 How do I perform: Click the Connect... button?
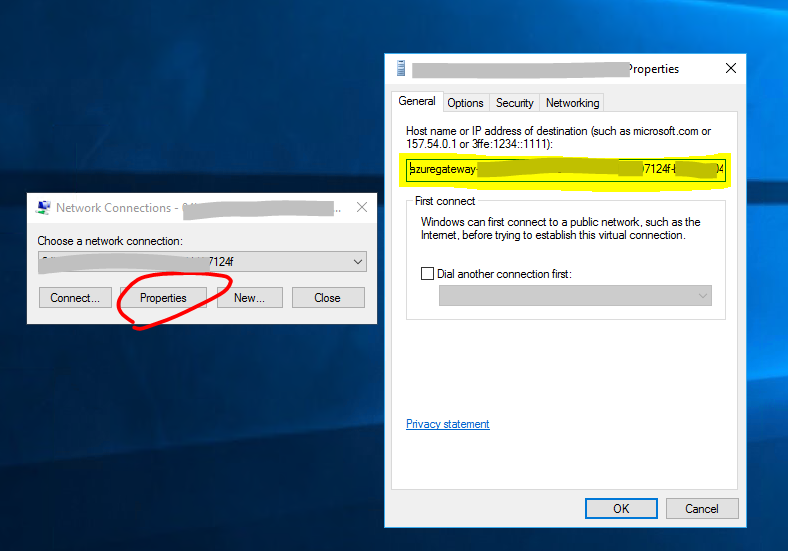(x=75, y=298)
